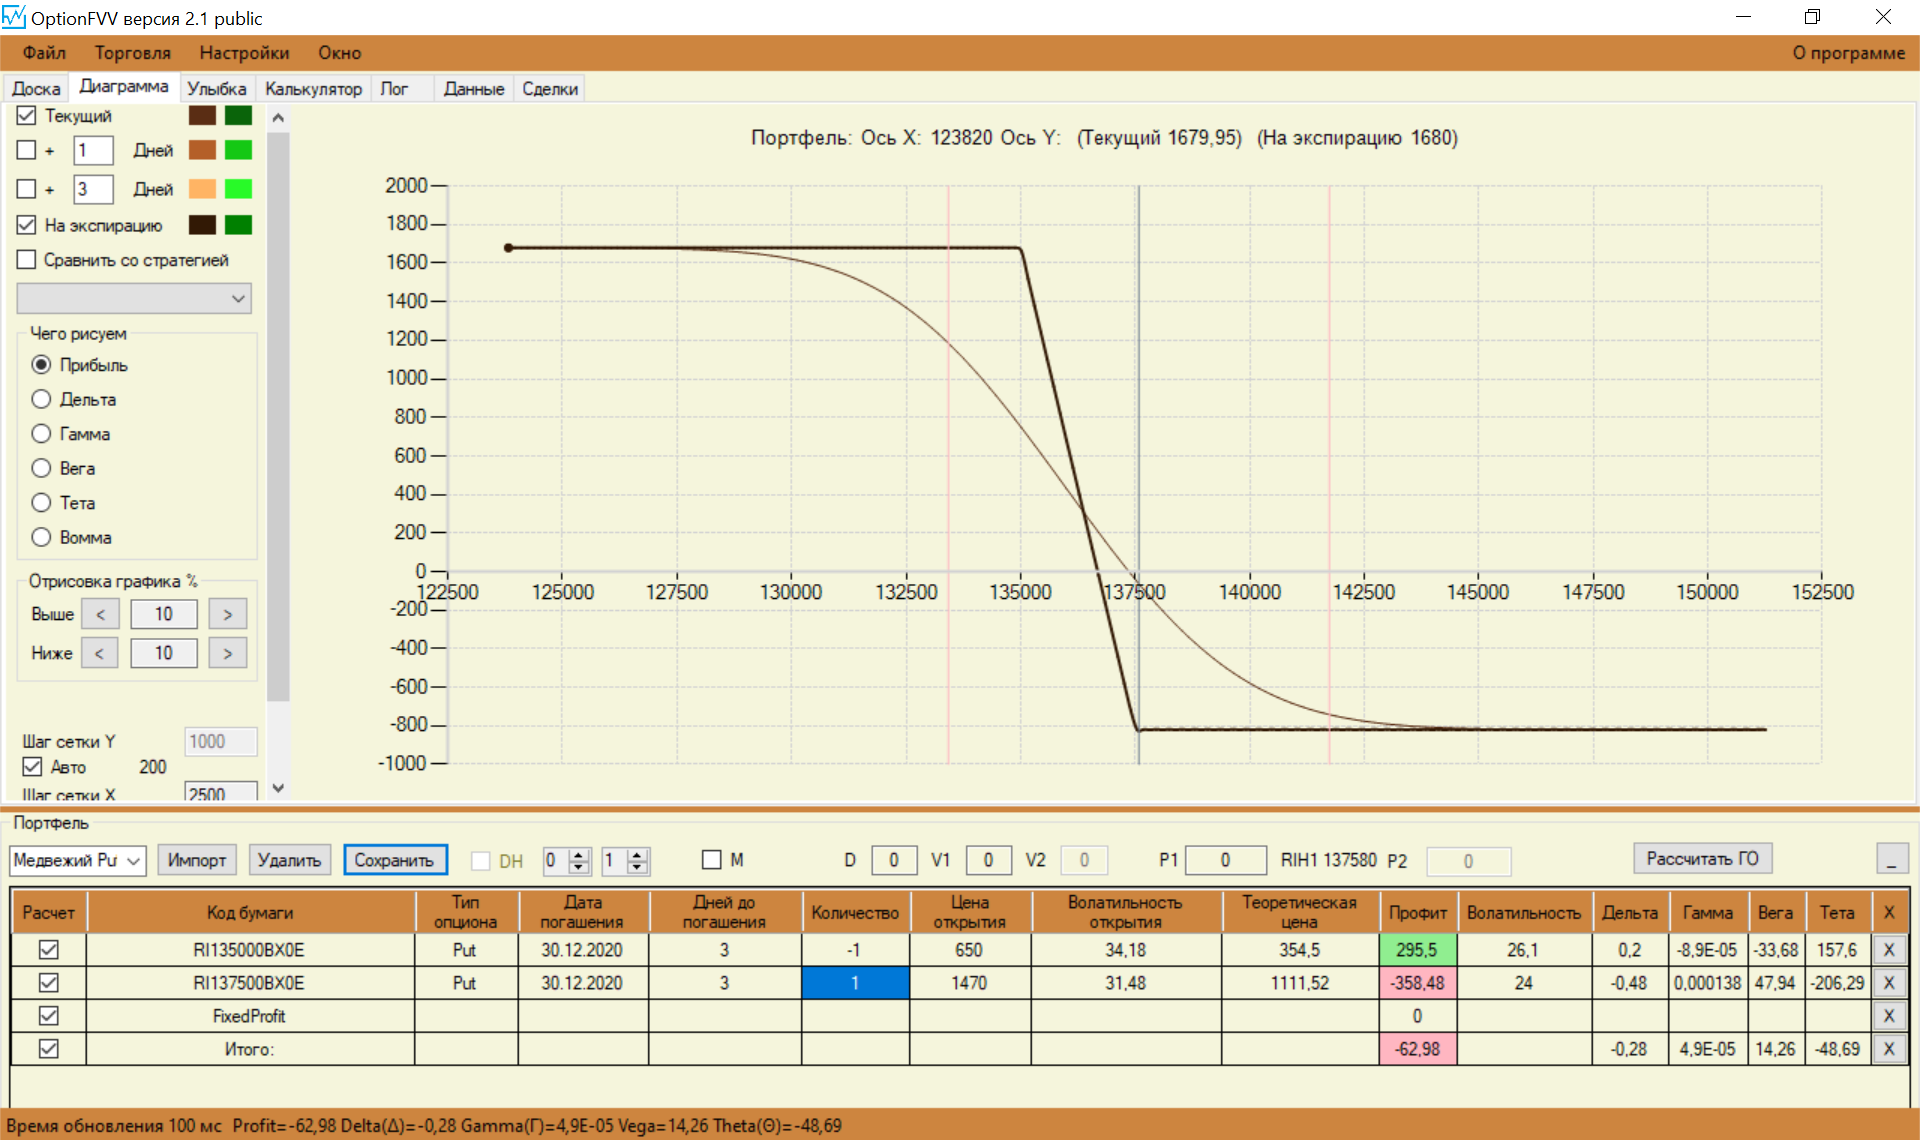Toggle the Текущий checkbox

27,116
